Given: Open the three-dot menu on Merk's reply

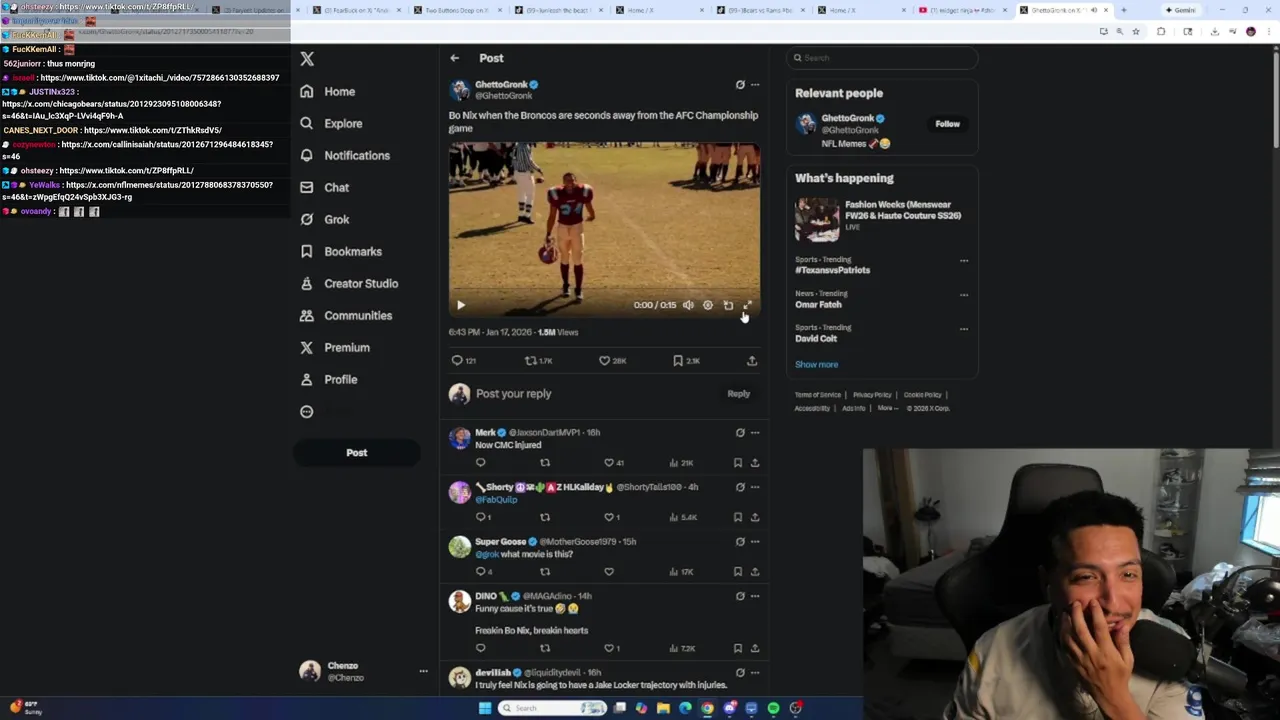Looking at the screenshot, I should tap(755, 433).
